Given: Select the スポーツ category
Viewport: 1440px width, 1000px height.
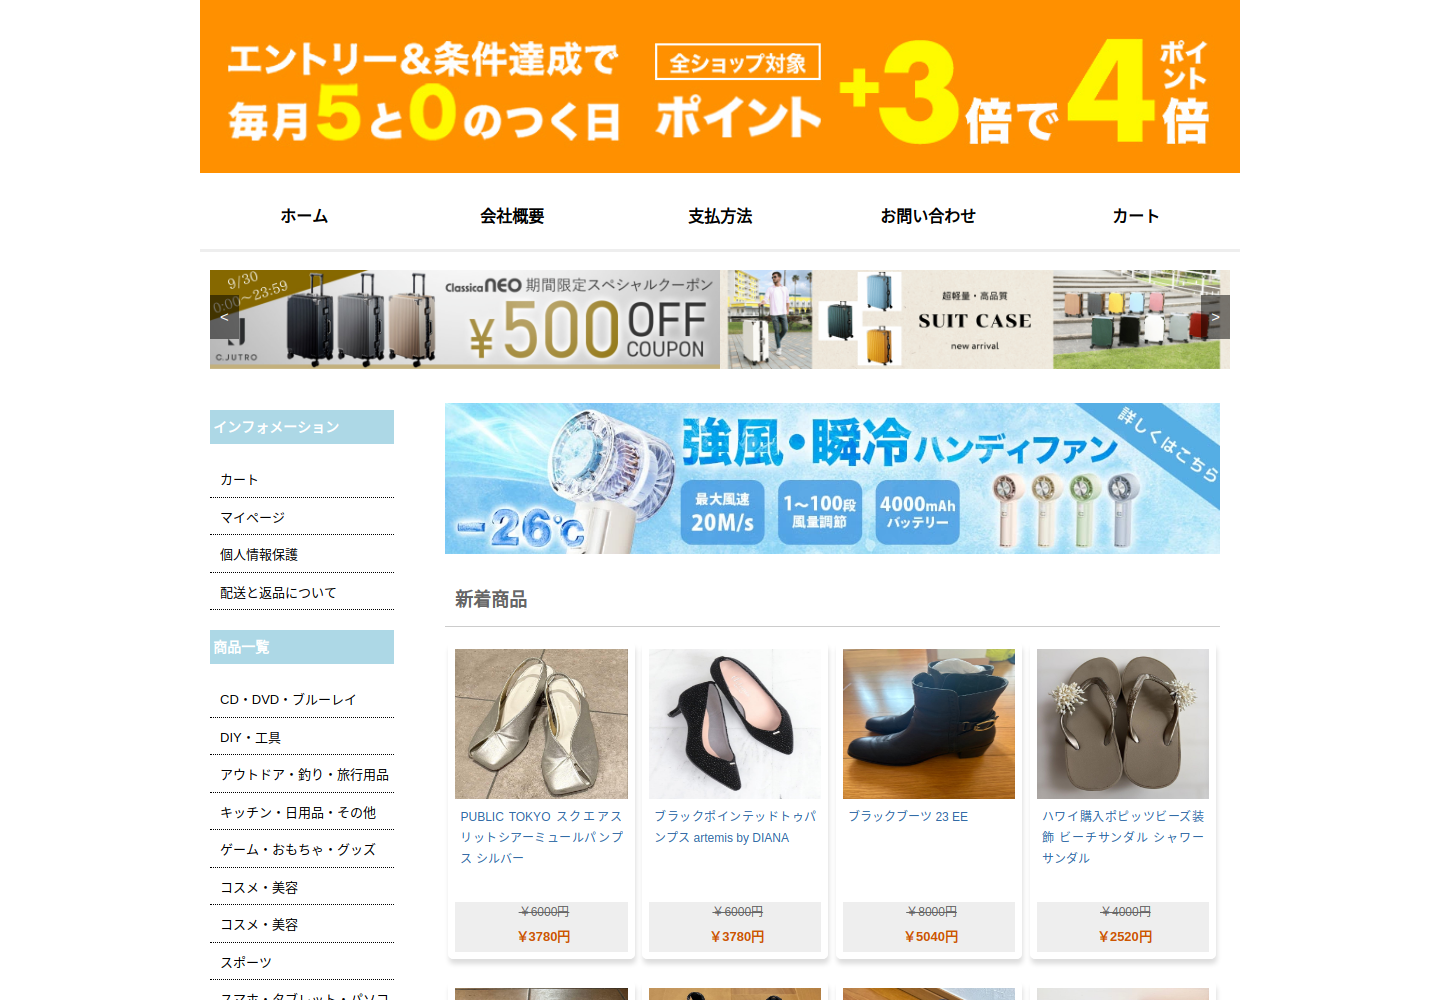Looking at the screenshot, I should (246, 963).
